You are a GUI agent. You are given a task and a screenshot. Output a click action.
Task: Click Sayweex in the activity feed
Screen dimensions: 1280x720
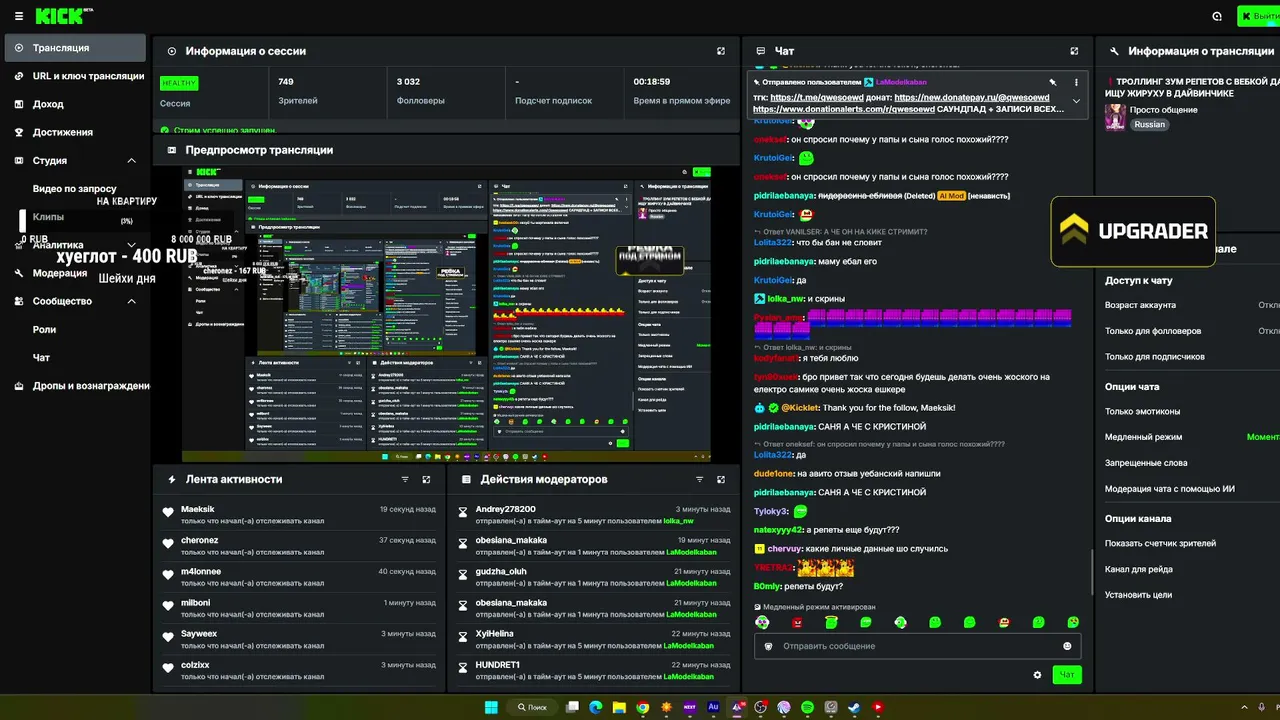(x=199, y=634)
